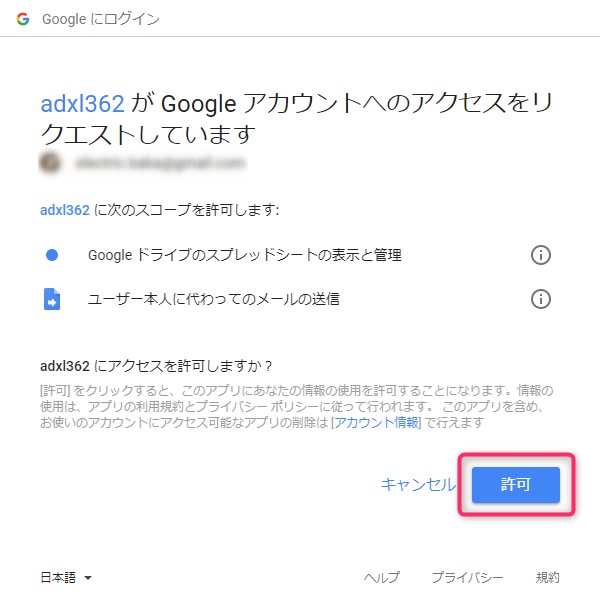The image size is (600, 609).
Task: Click the キャンセル button
Action: (417, 484)
